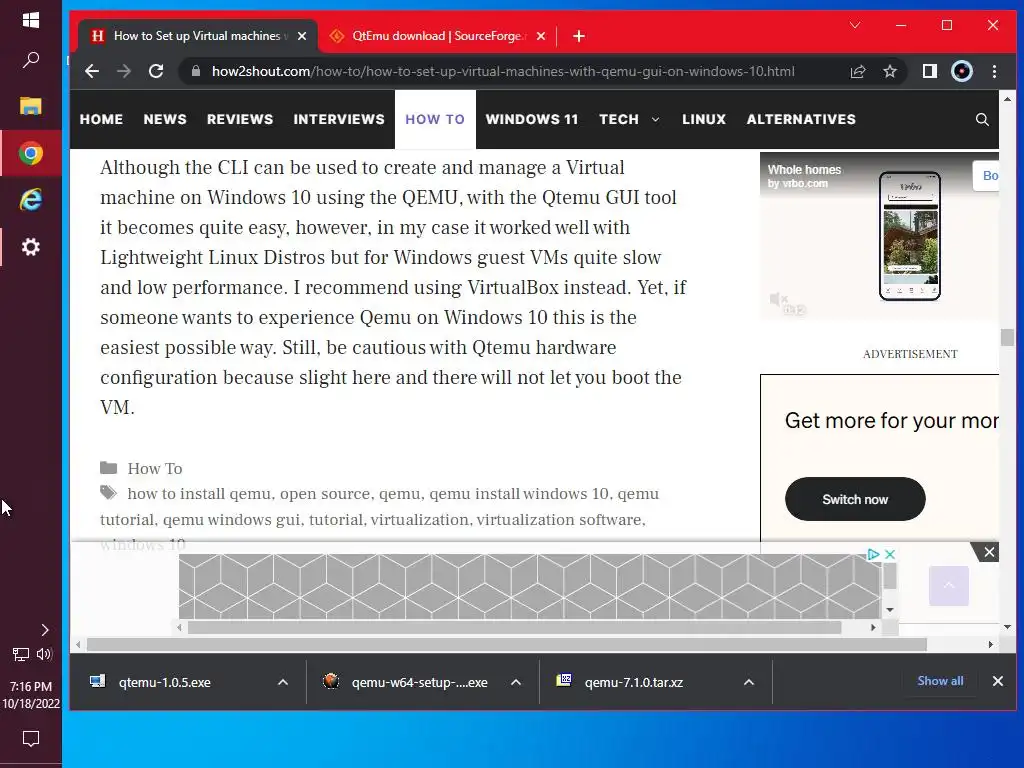Viewport: 1024px width, 768px height.
Task: Open WINDOWS 11 nav item
Action: coord(532,120)
